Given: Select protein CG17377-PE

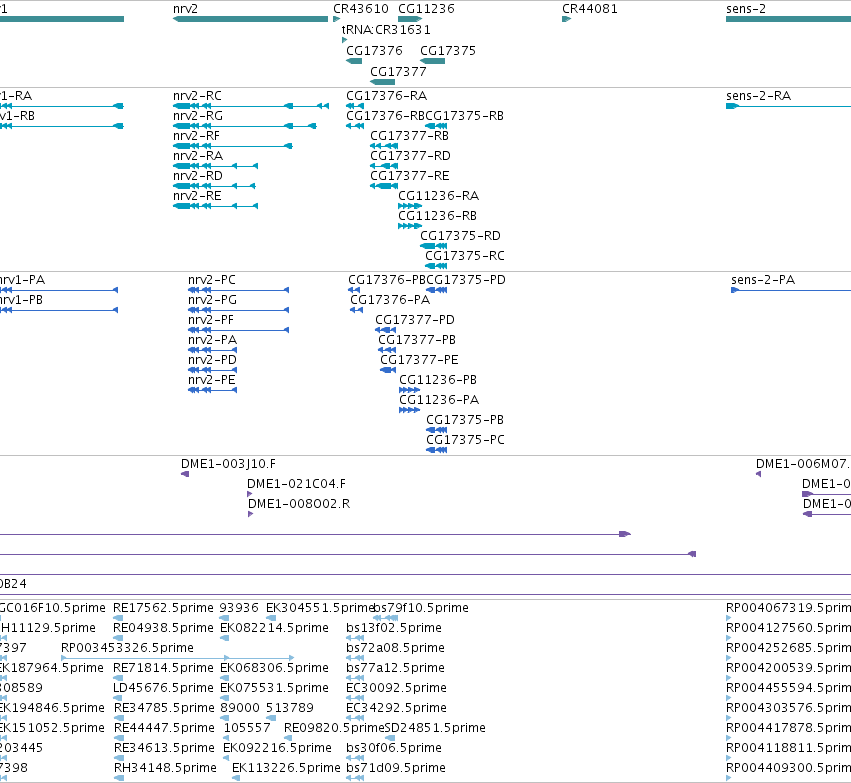Looking at the screenshot, I should [419, 361].
